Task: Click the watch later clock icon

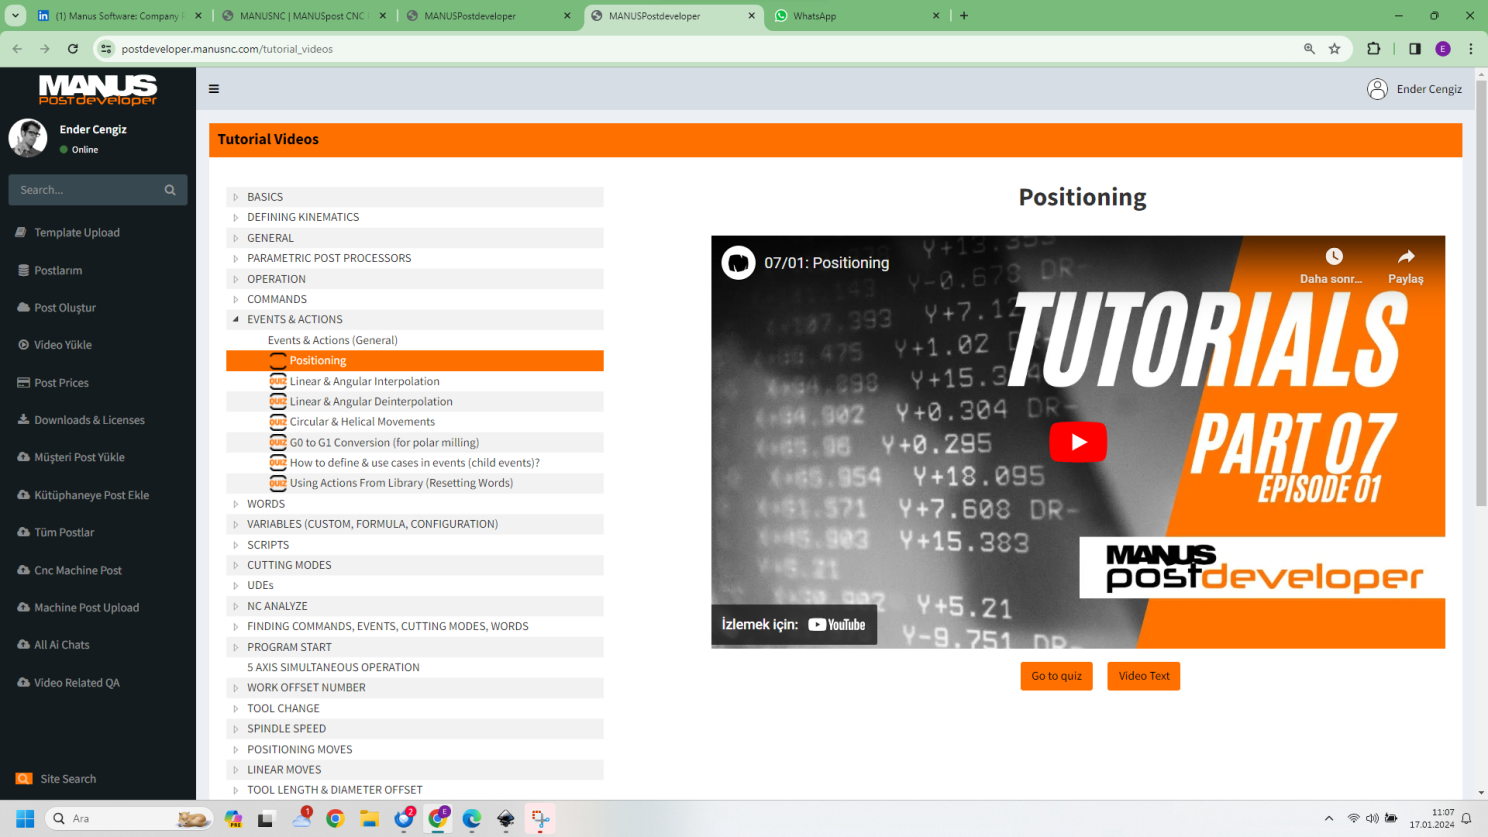Action: click(x=1333, y=257)
